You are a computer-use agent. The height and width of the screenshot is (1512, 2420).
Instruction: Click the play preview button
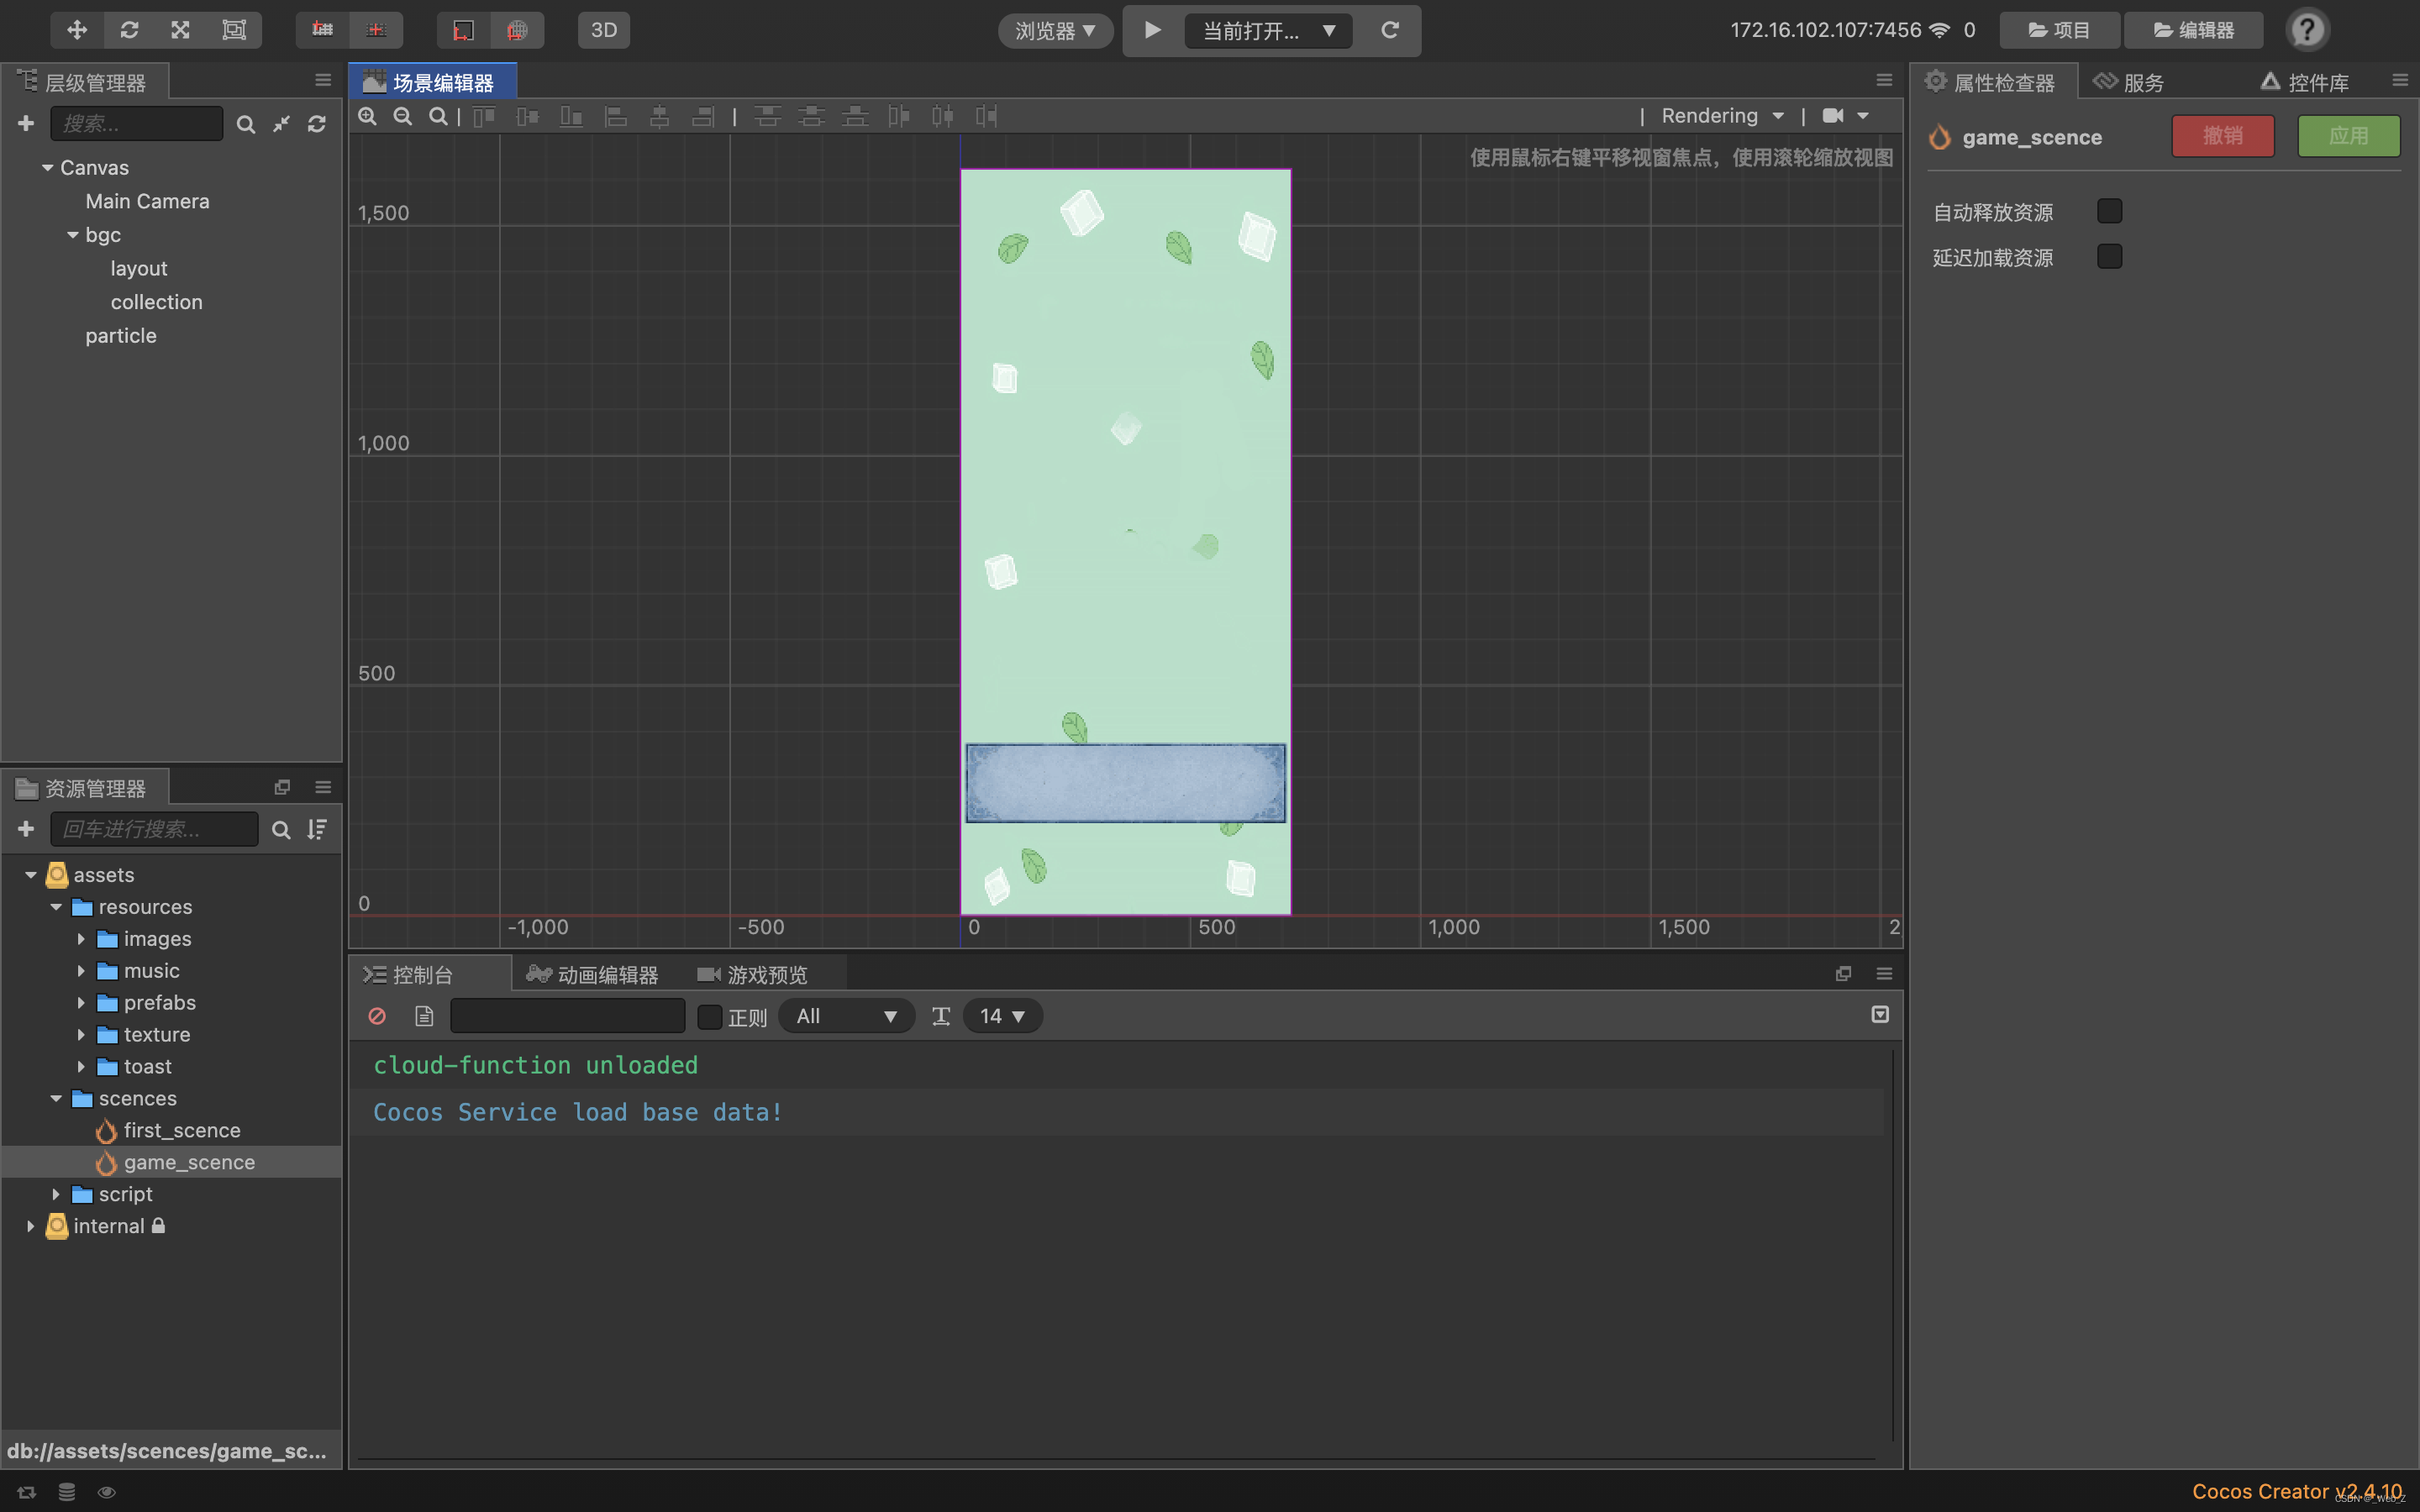click(x=1152, y=30)
